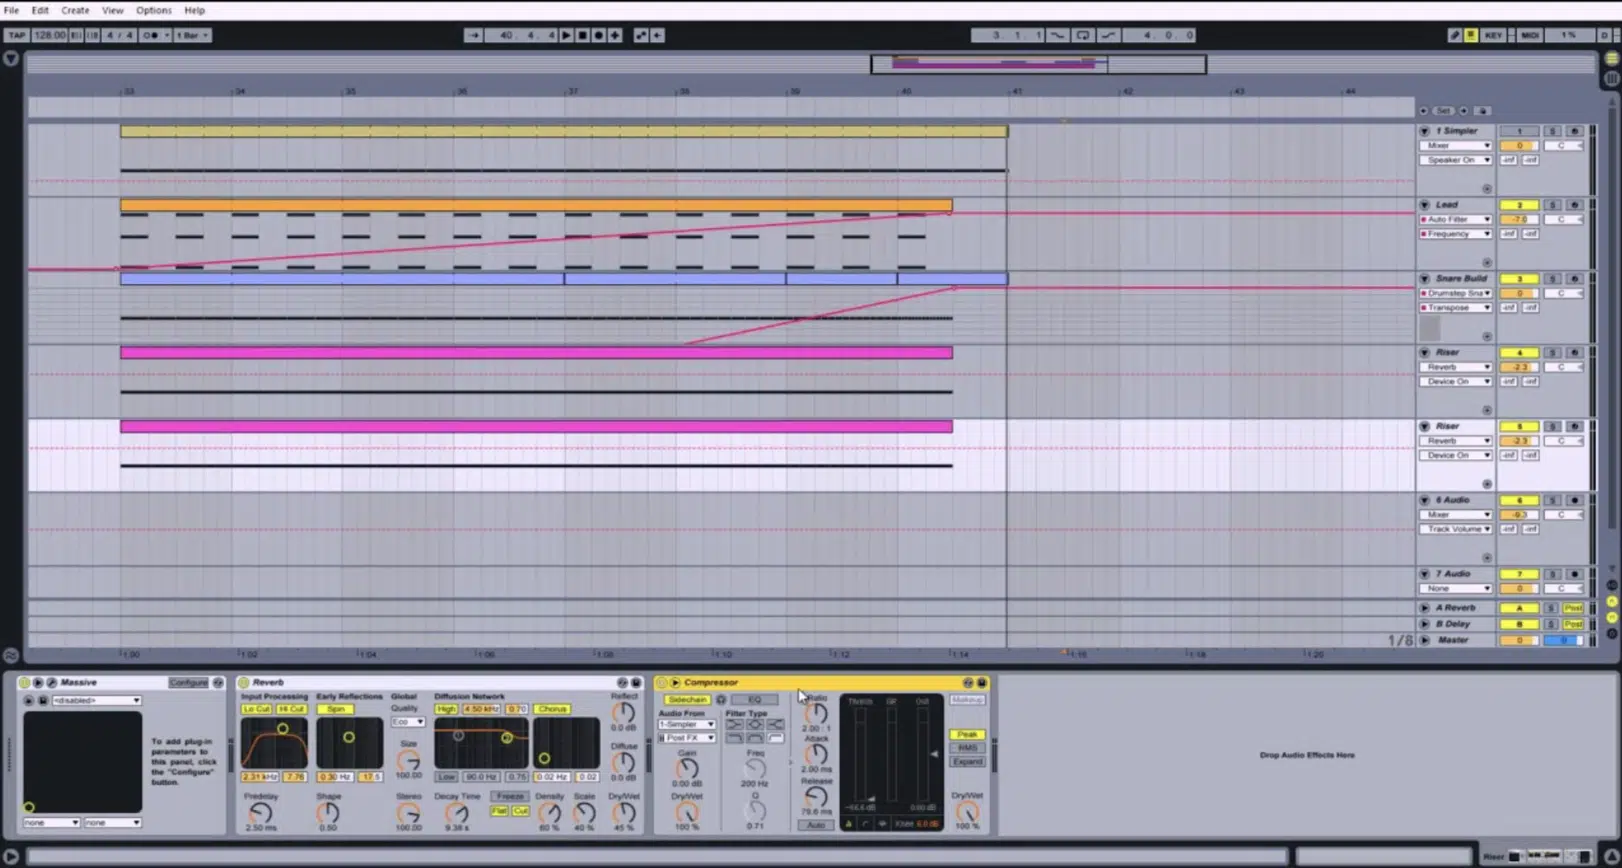Click the lock envelopes icon
Screen dimensions: 1622x868
click(1483, 111)
